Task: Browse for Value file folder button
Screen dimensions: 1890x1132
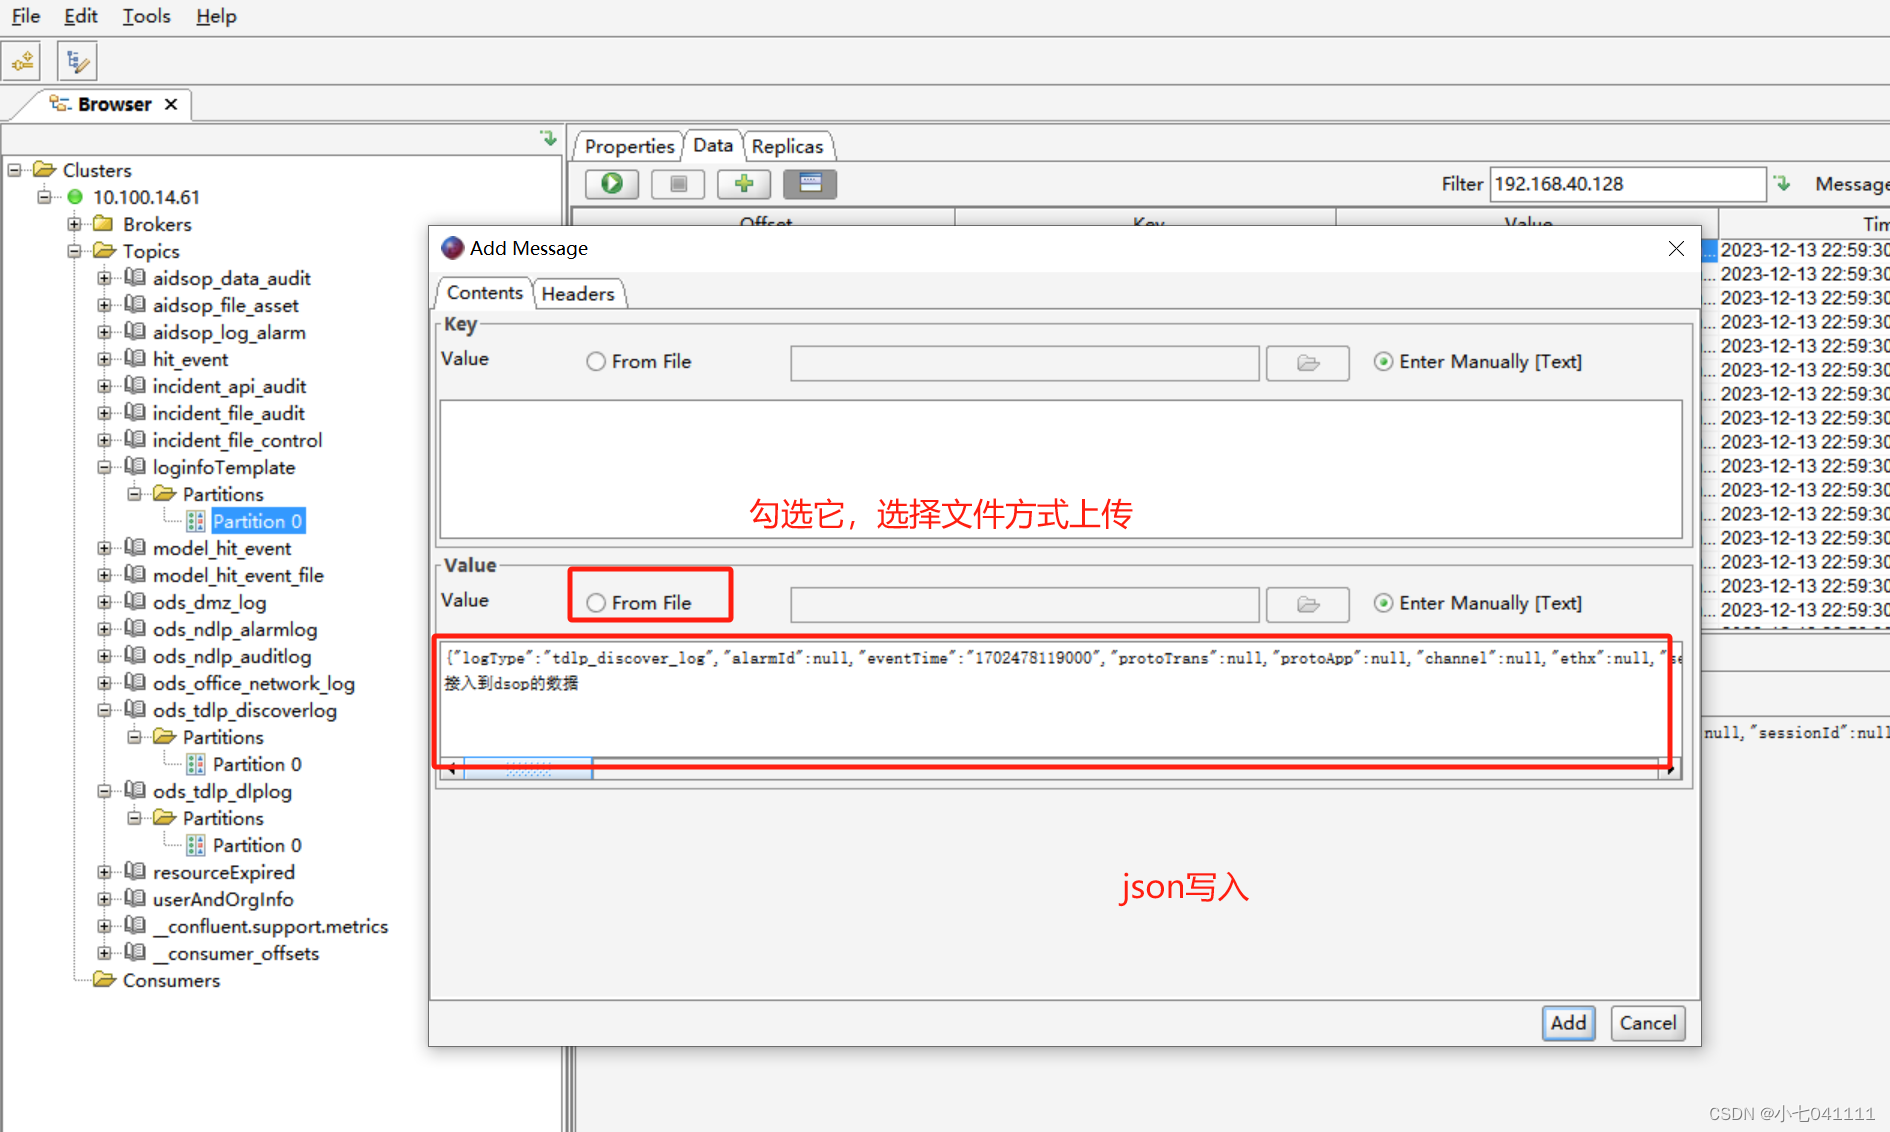Action: 1308,604
